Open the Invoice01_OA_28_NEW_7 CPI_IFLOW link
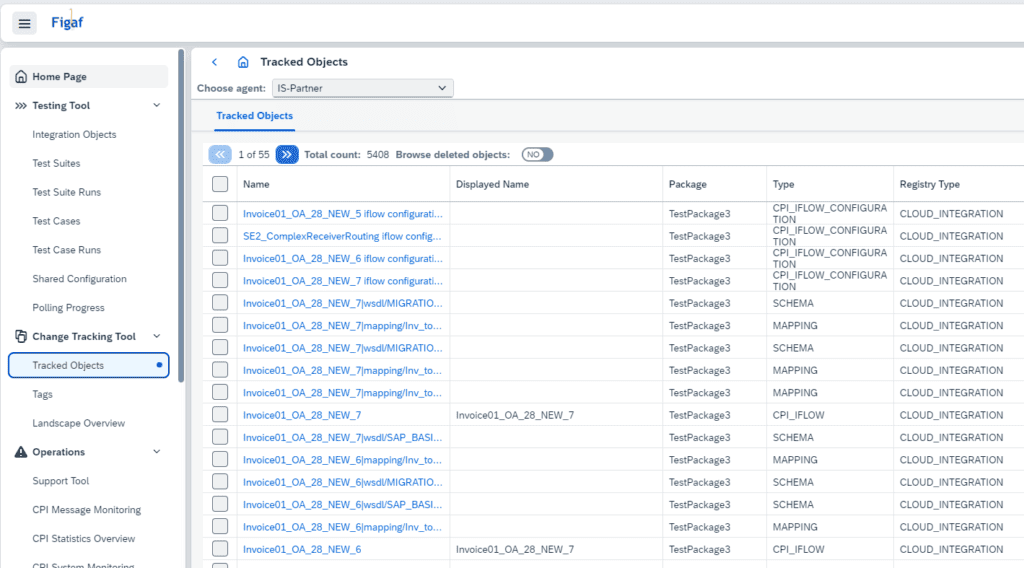This screenshot has width=1024, height=568. click(x=302, y=415)
